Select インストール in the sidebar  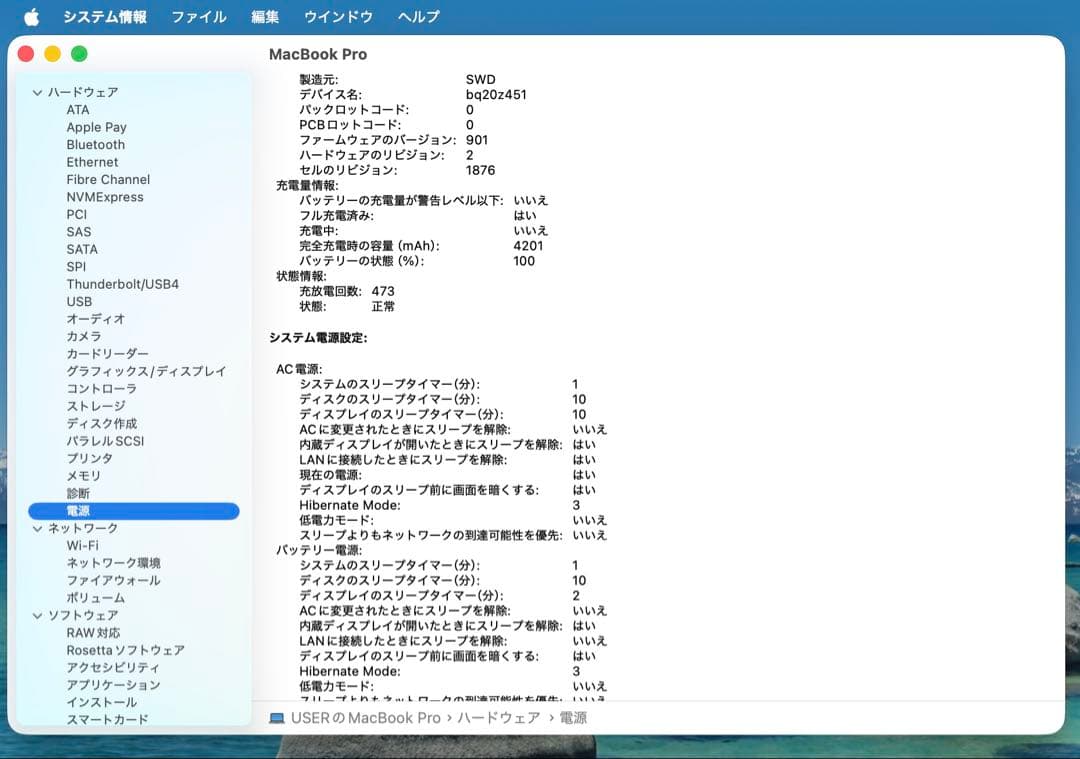coord(102,703)
